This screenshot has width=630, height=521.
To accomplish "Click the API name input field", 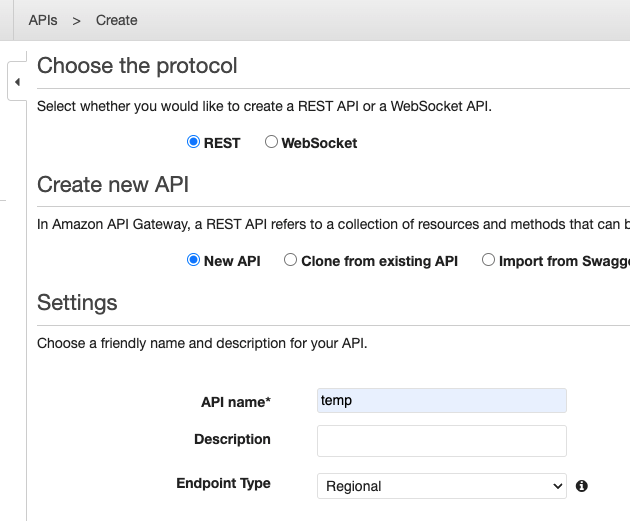I will (x=441, y=401).
